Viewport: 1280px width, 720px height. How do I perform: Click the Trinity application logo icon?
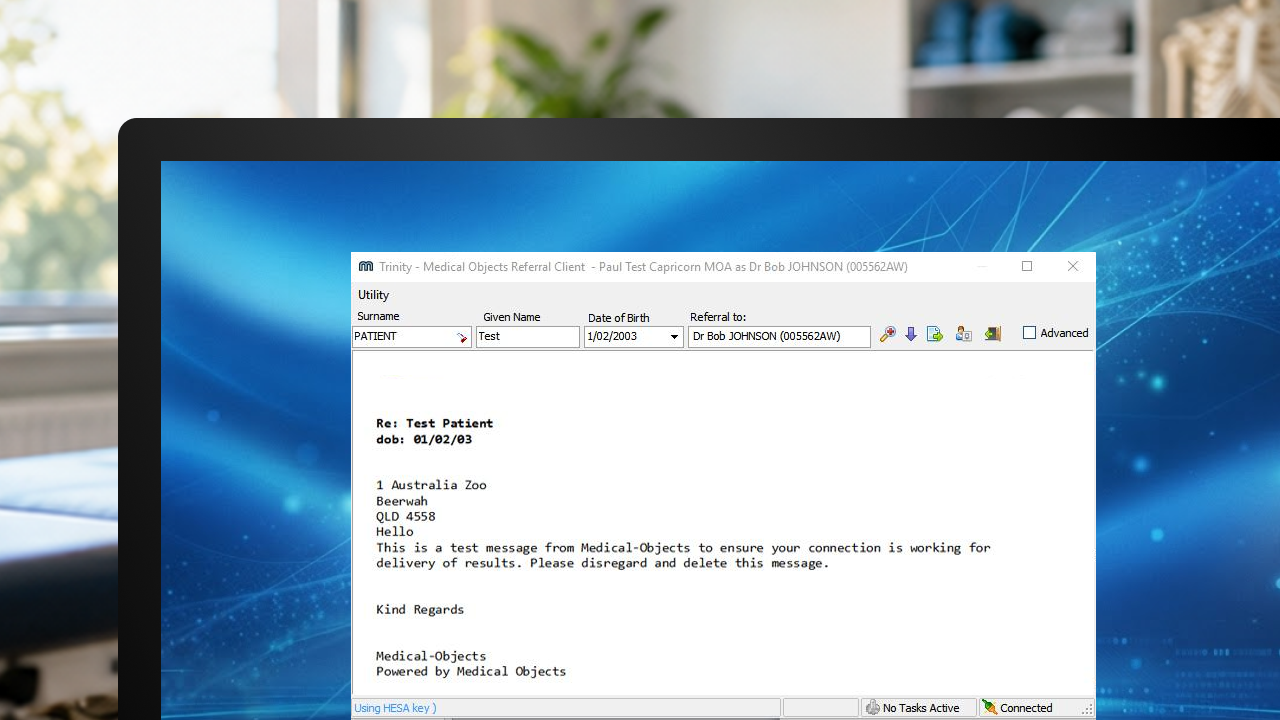366,267
